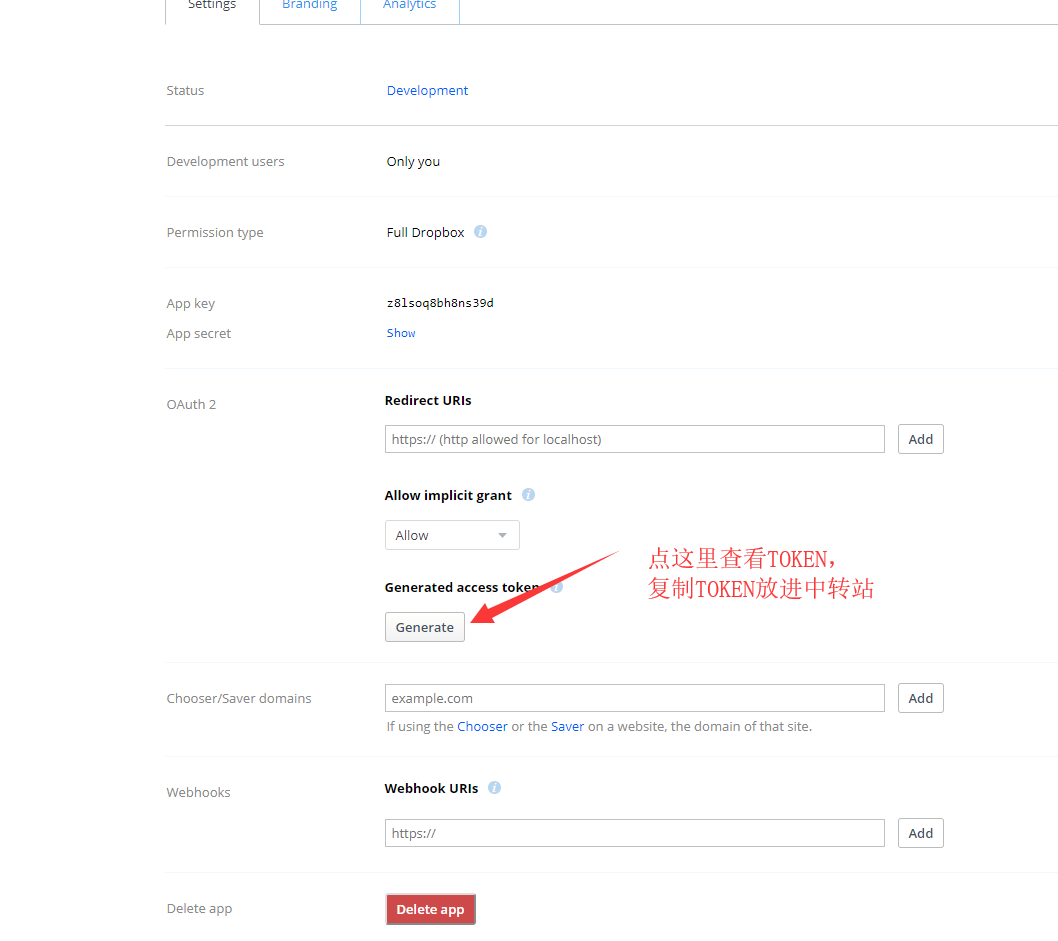Viewport: 1058px width, 941px height.
Task: Switch to the Branding tab
Action: coord(310,7)
